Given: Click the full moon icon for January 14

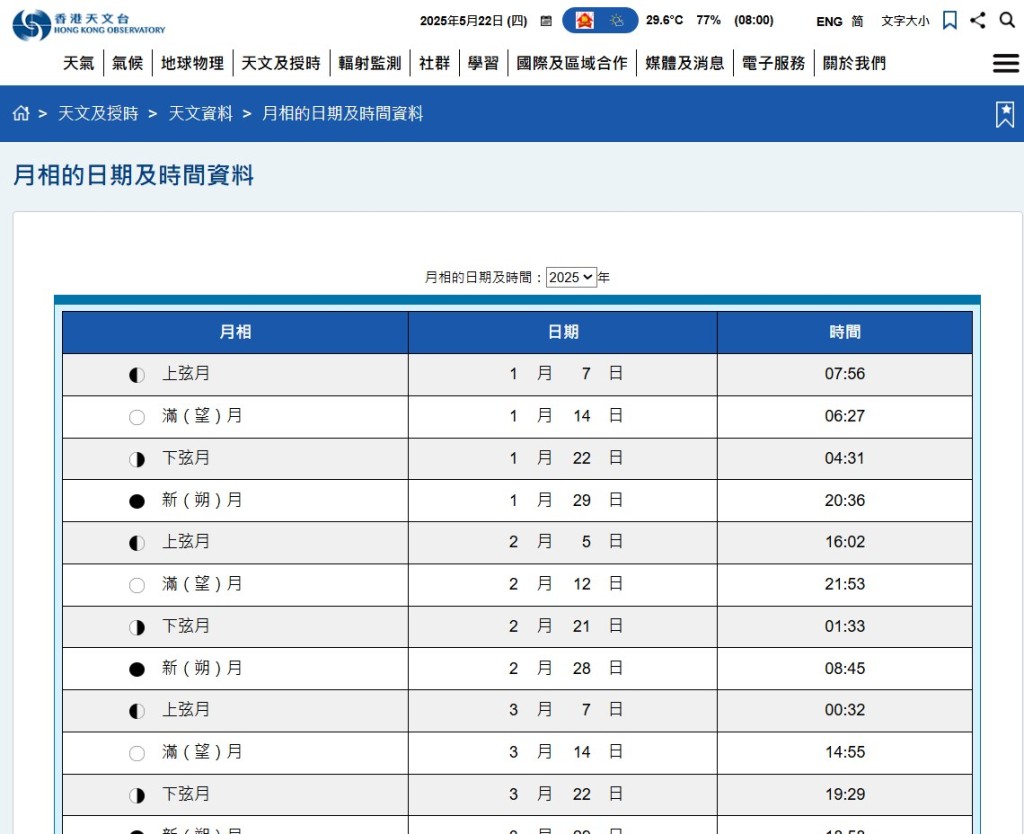Looking at the screenshot, I should pyautogui.click(x=136, y=417).
